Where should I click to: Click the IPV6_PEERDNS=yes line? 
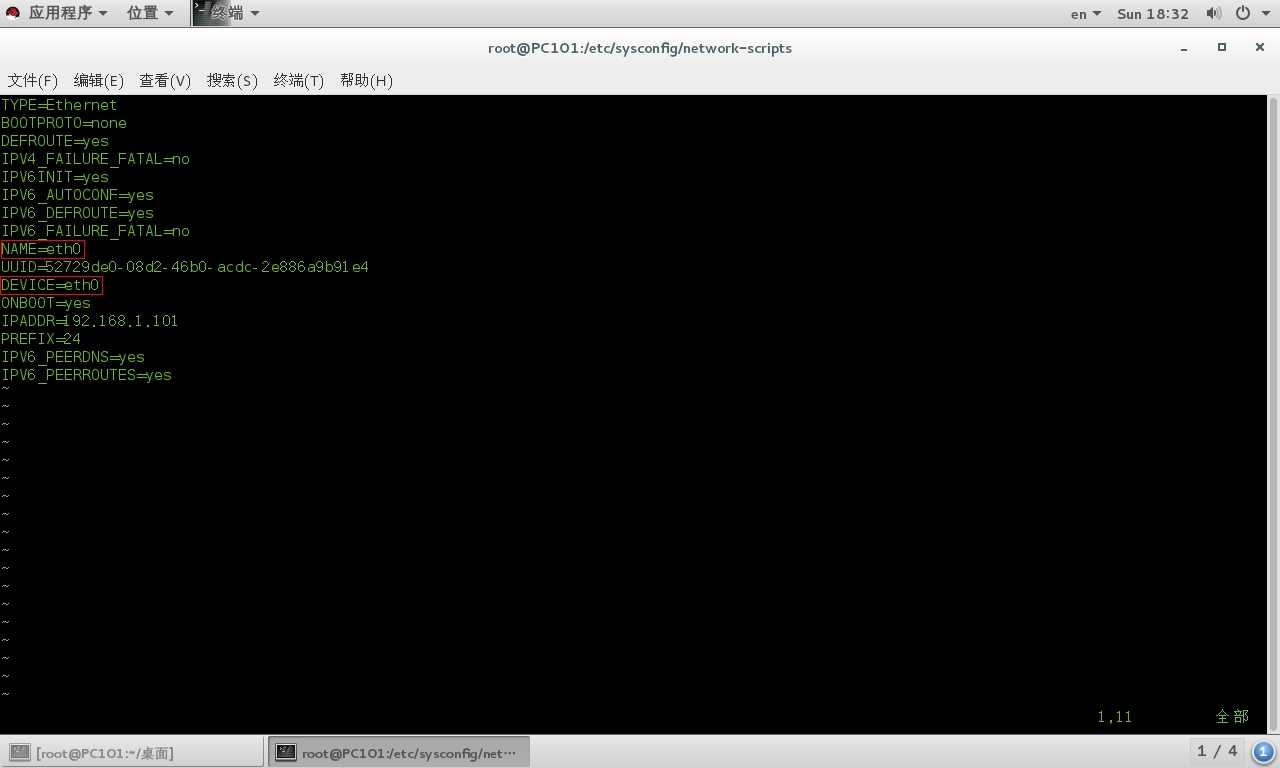point(73,357)
